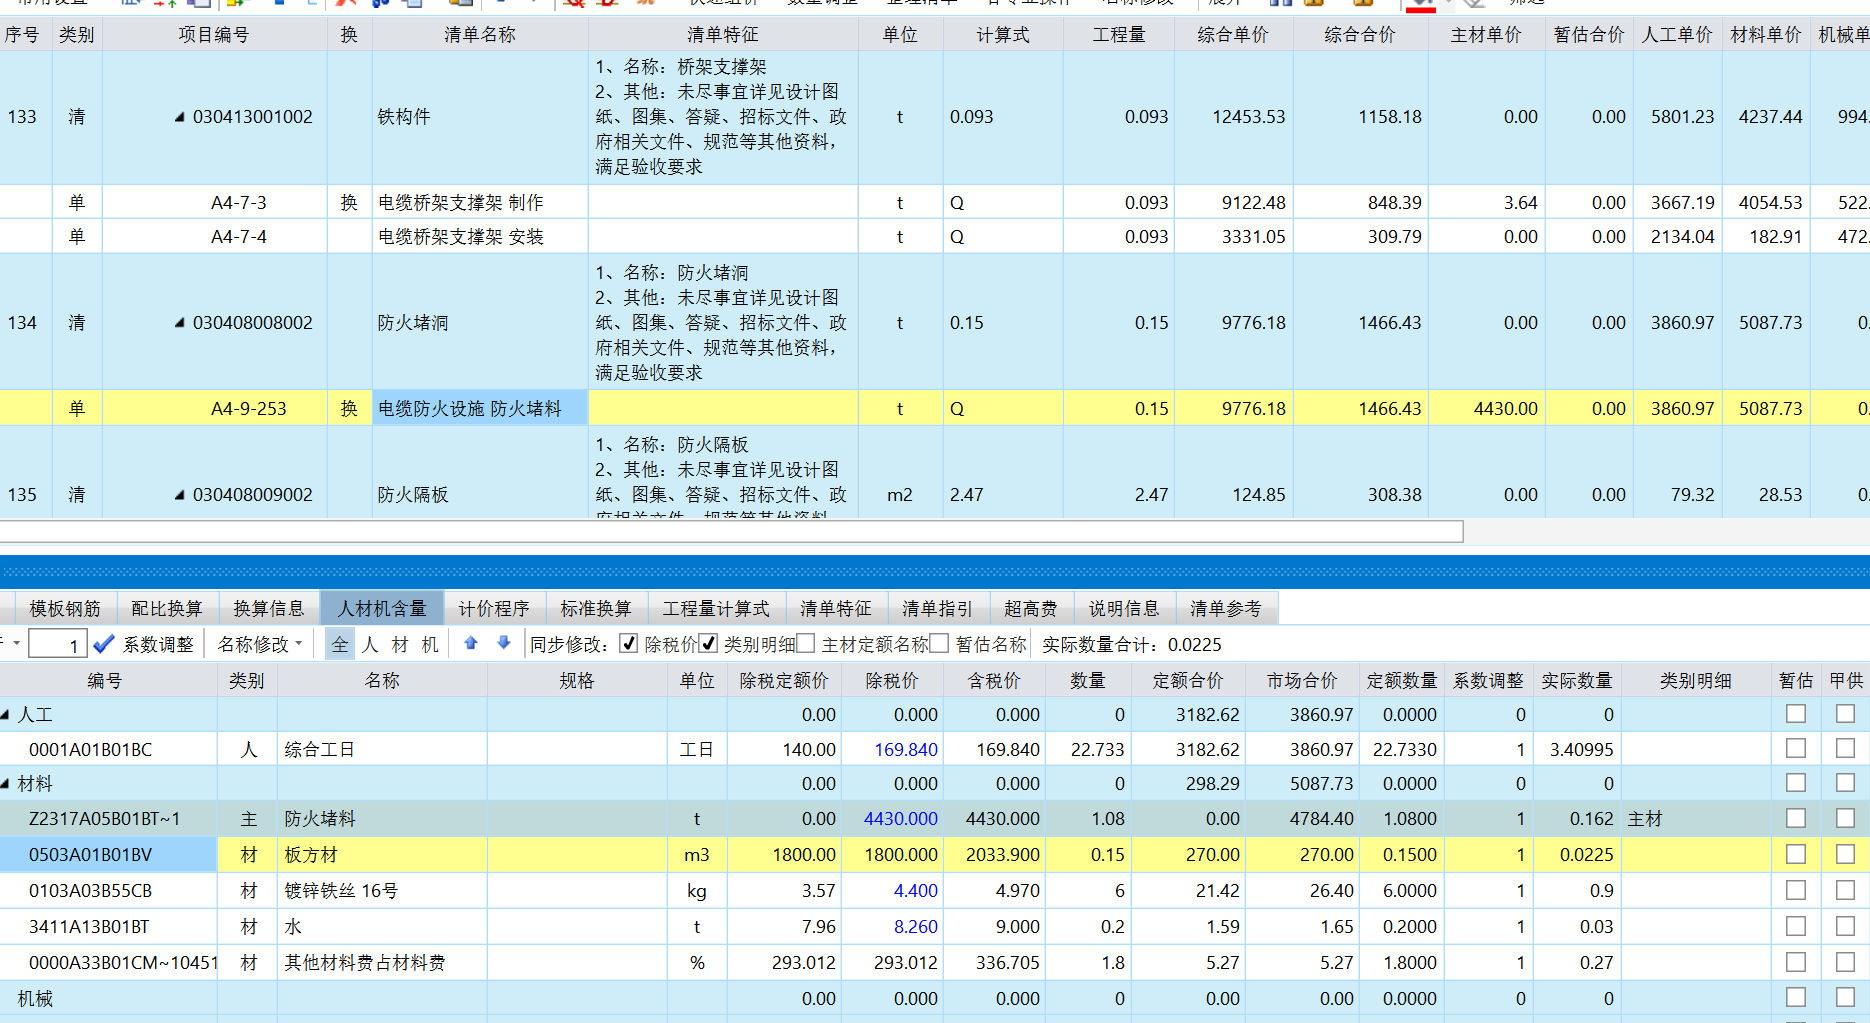Viewport: 1870px width, 1023px height.
Task: Switch to the 清单特征 tab
Action: coord(836,608)
